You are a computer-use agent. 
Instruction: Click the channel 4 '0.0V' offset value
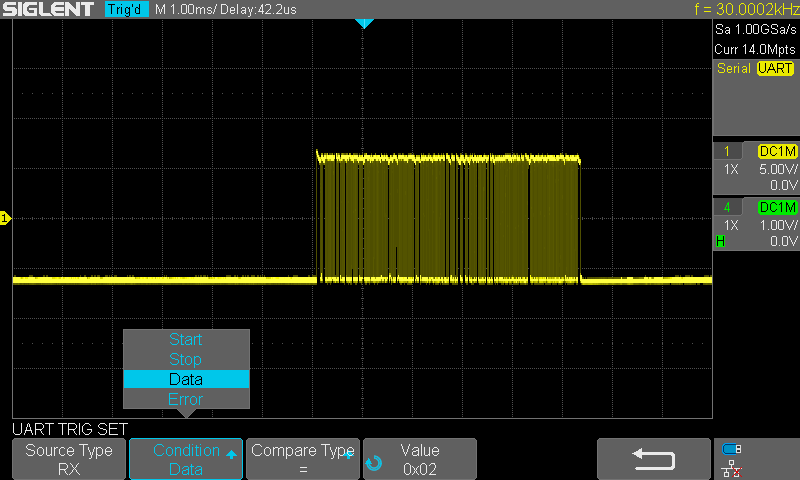click(784, 241)
